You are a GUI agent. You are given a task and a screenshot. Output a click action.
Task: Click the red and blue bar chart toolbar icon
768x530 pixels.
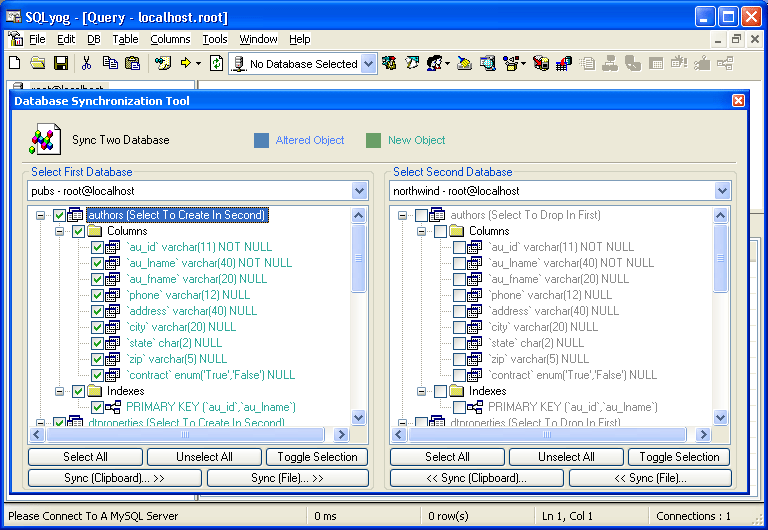(564, 63)
